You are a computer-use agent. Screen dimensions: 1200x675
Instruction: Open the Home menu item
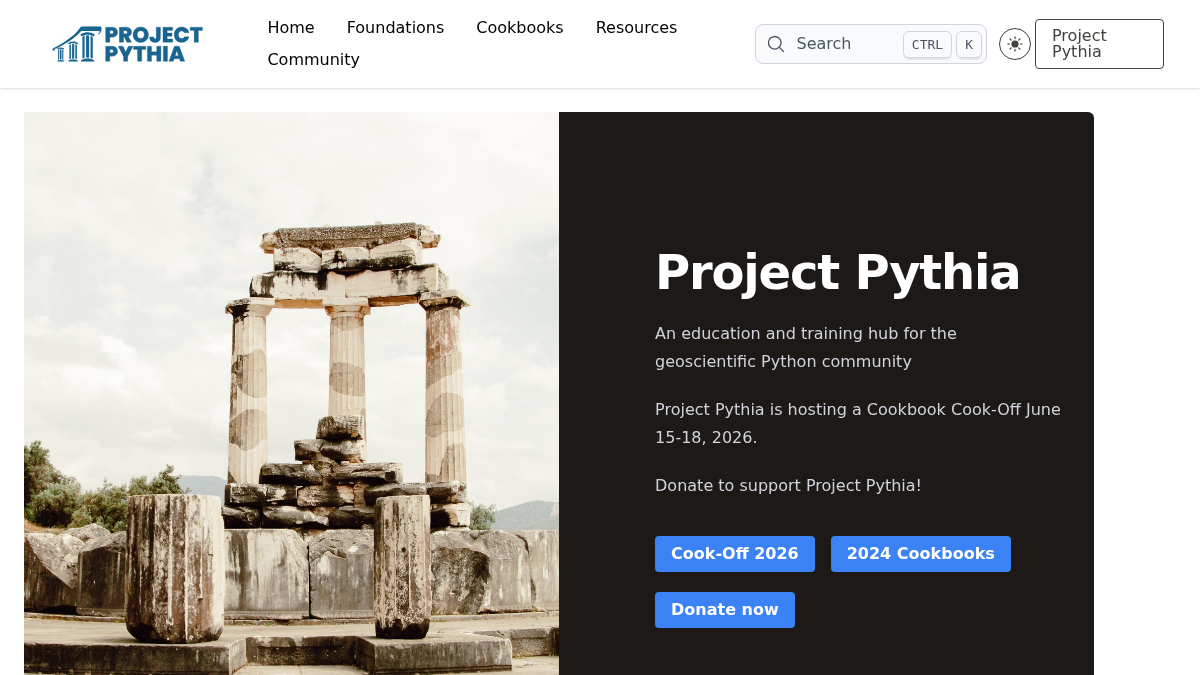[x=291, y=28]
